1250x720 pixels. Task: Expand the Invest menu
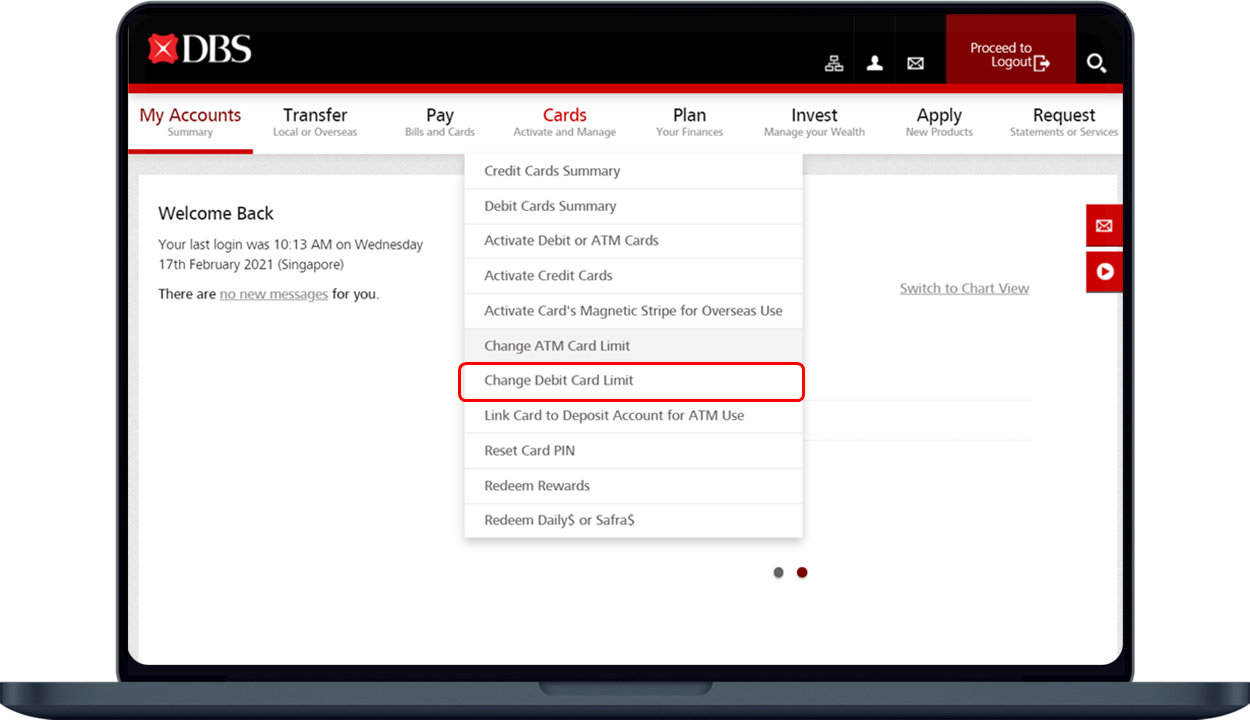(x=814, y=122)
